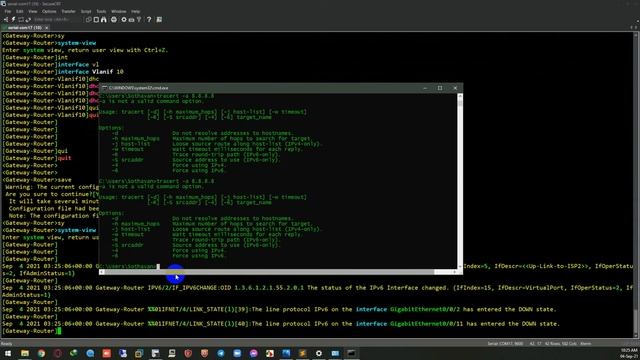Viewport: 640px width, 360px height.
Task: Click the 'Ready' status bar text
Action: point(7,344)
